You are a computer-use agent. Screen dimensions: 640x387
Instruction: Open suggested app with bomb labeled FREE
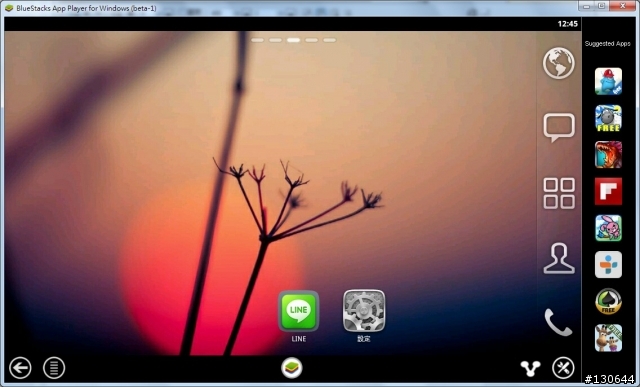coord(608,118)
